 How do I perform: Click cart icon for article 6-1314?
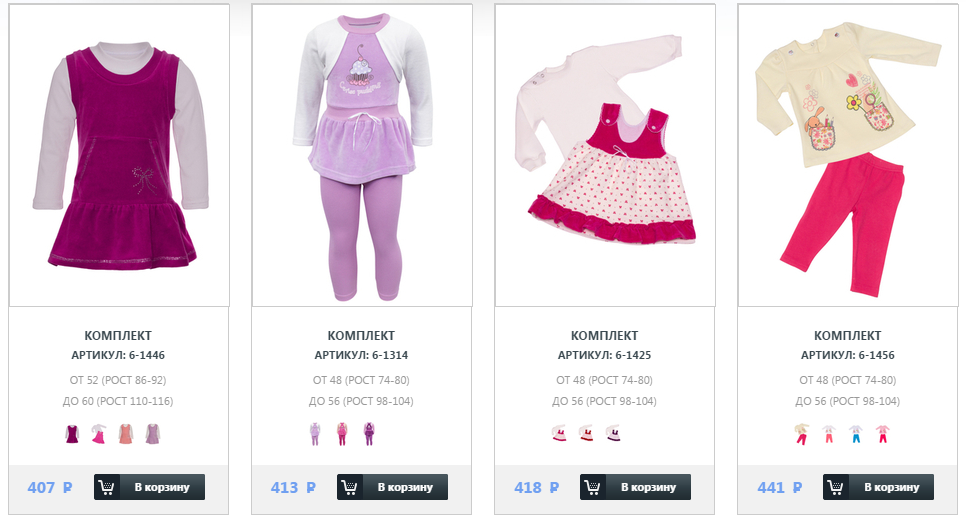tap(350, 487)
